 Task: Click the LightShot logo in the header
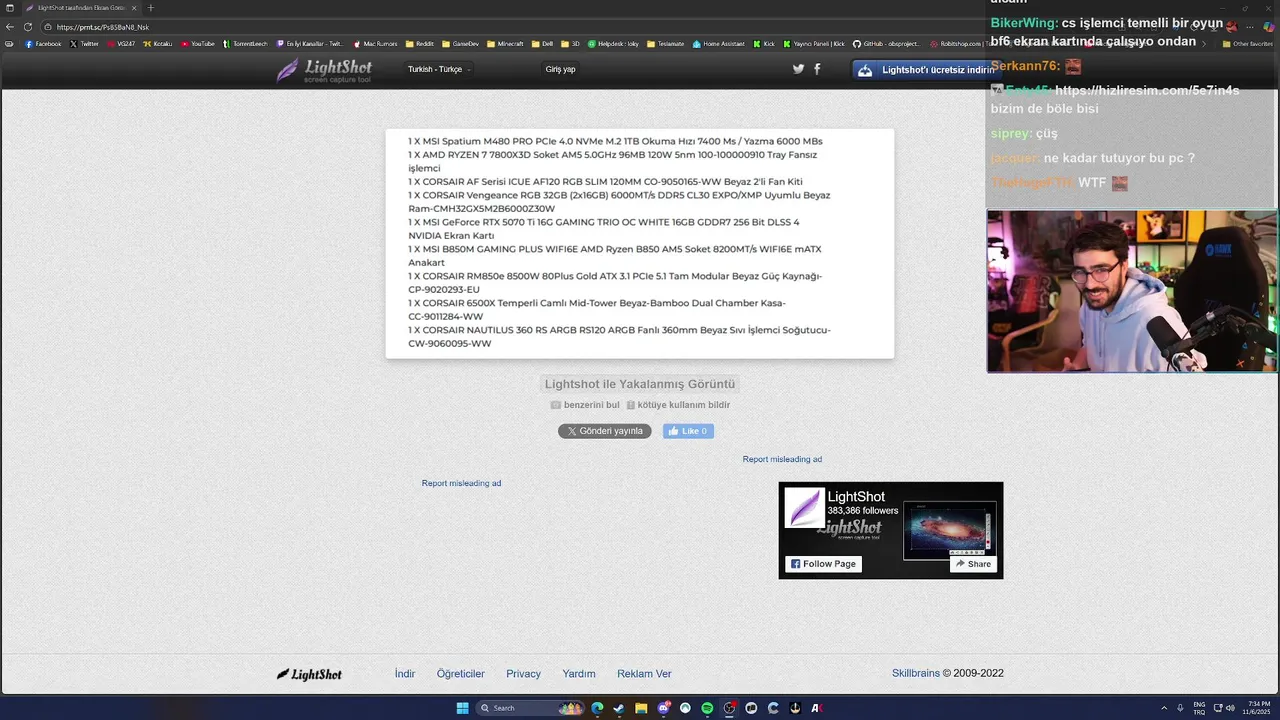324,70
